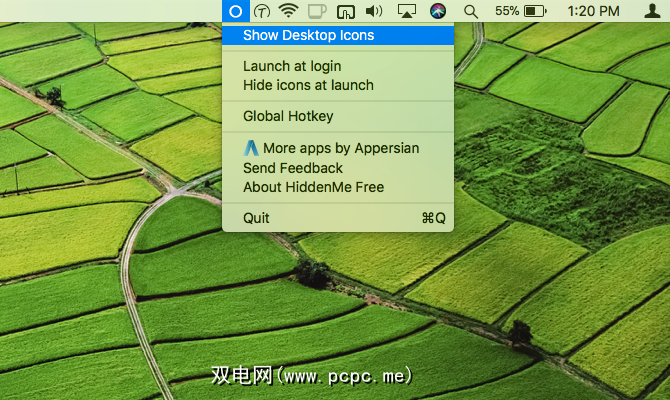
Task: Click the HiddenMe circle menu bar icon
Action: click(x=235, y=11)
